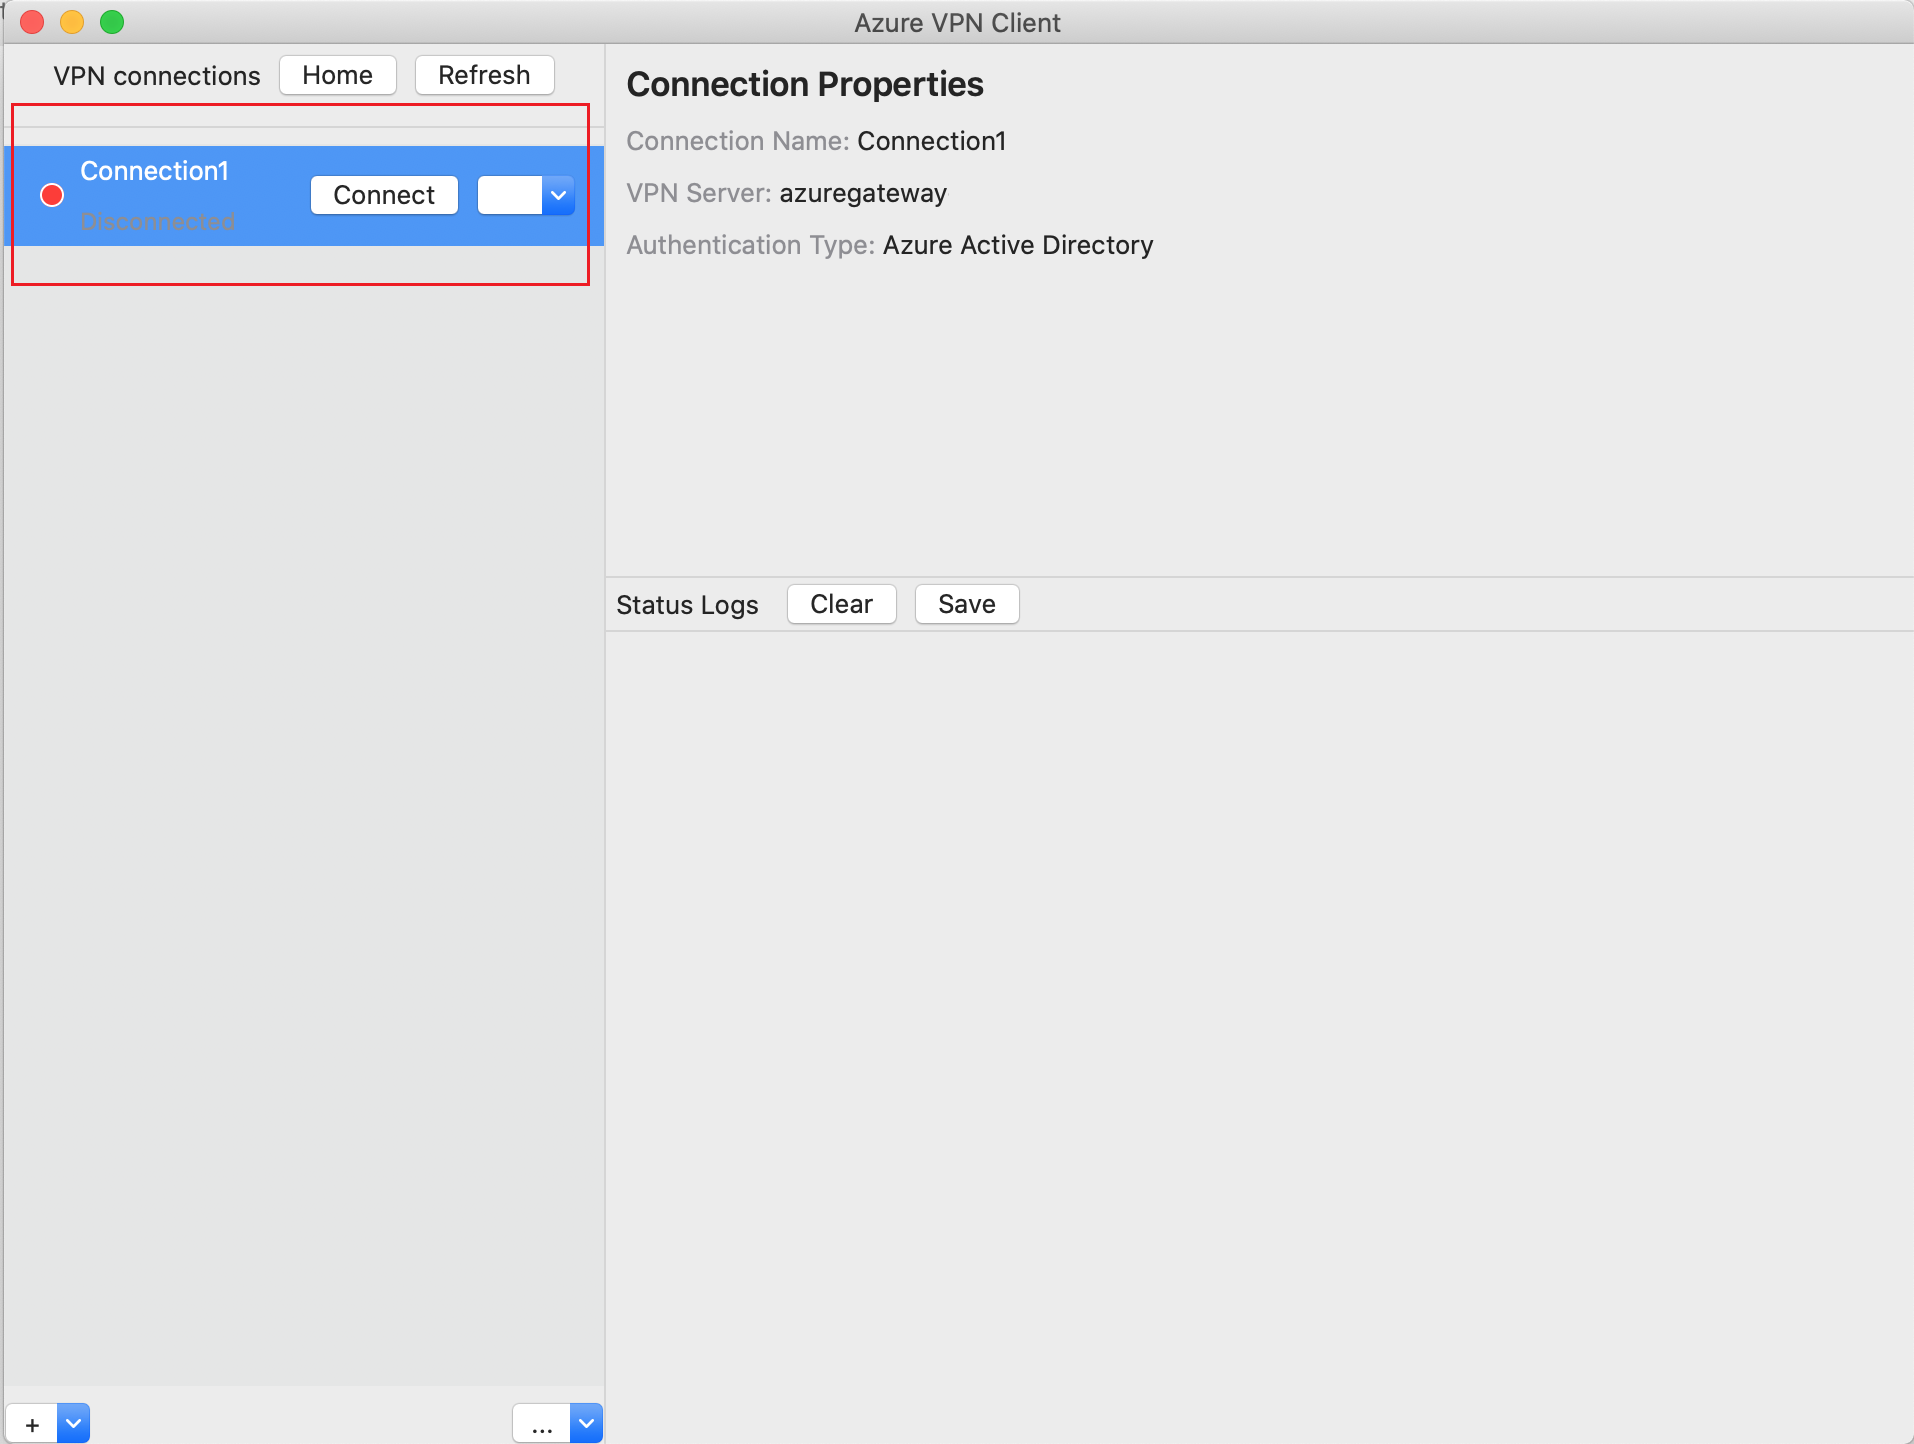This screenshot has width=1914, height=1444.
Task: Click the Home button
Action: (x=337, y=75)
